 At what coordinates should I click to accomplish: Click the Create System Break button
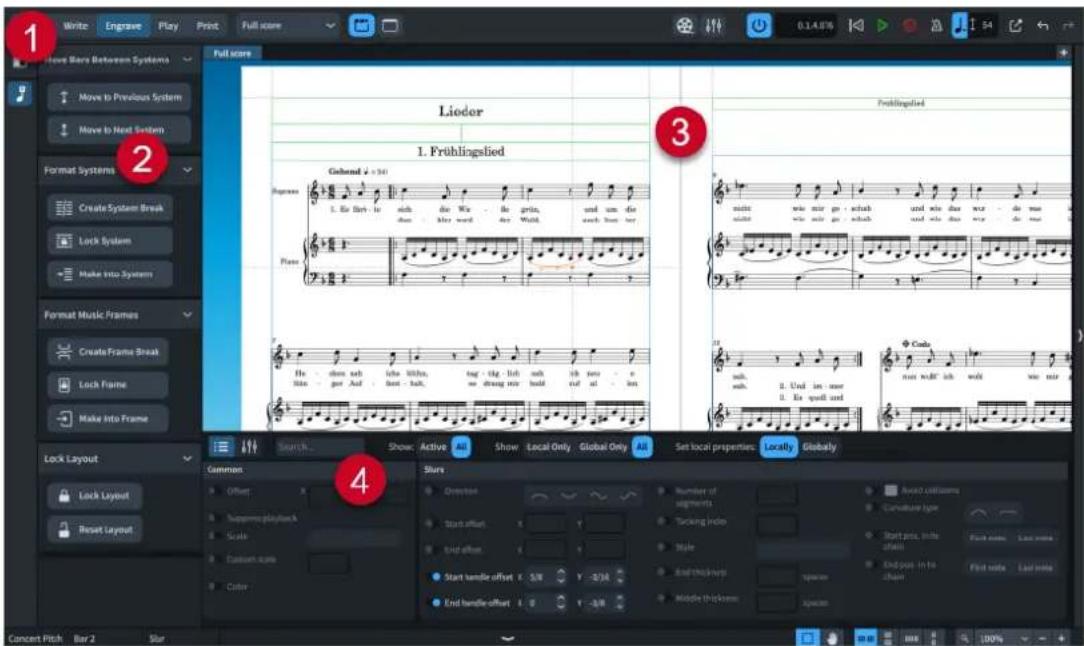pyautogui.click(x=111, y=207)
